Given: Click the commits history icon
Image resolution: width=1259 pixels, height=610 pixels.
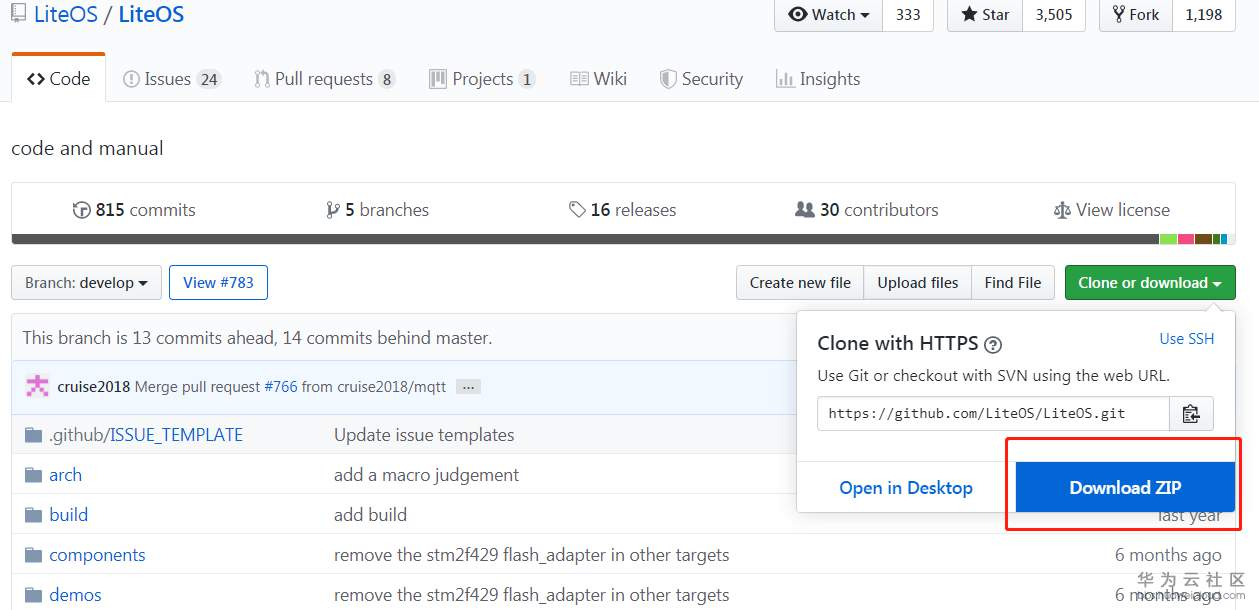Looking at the screenshot, I should pyautogui.click(x=82, y=210).
